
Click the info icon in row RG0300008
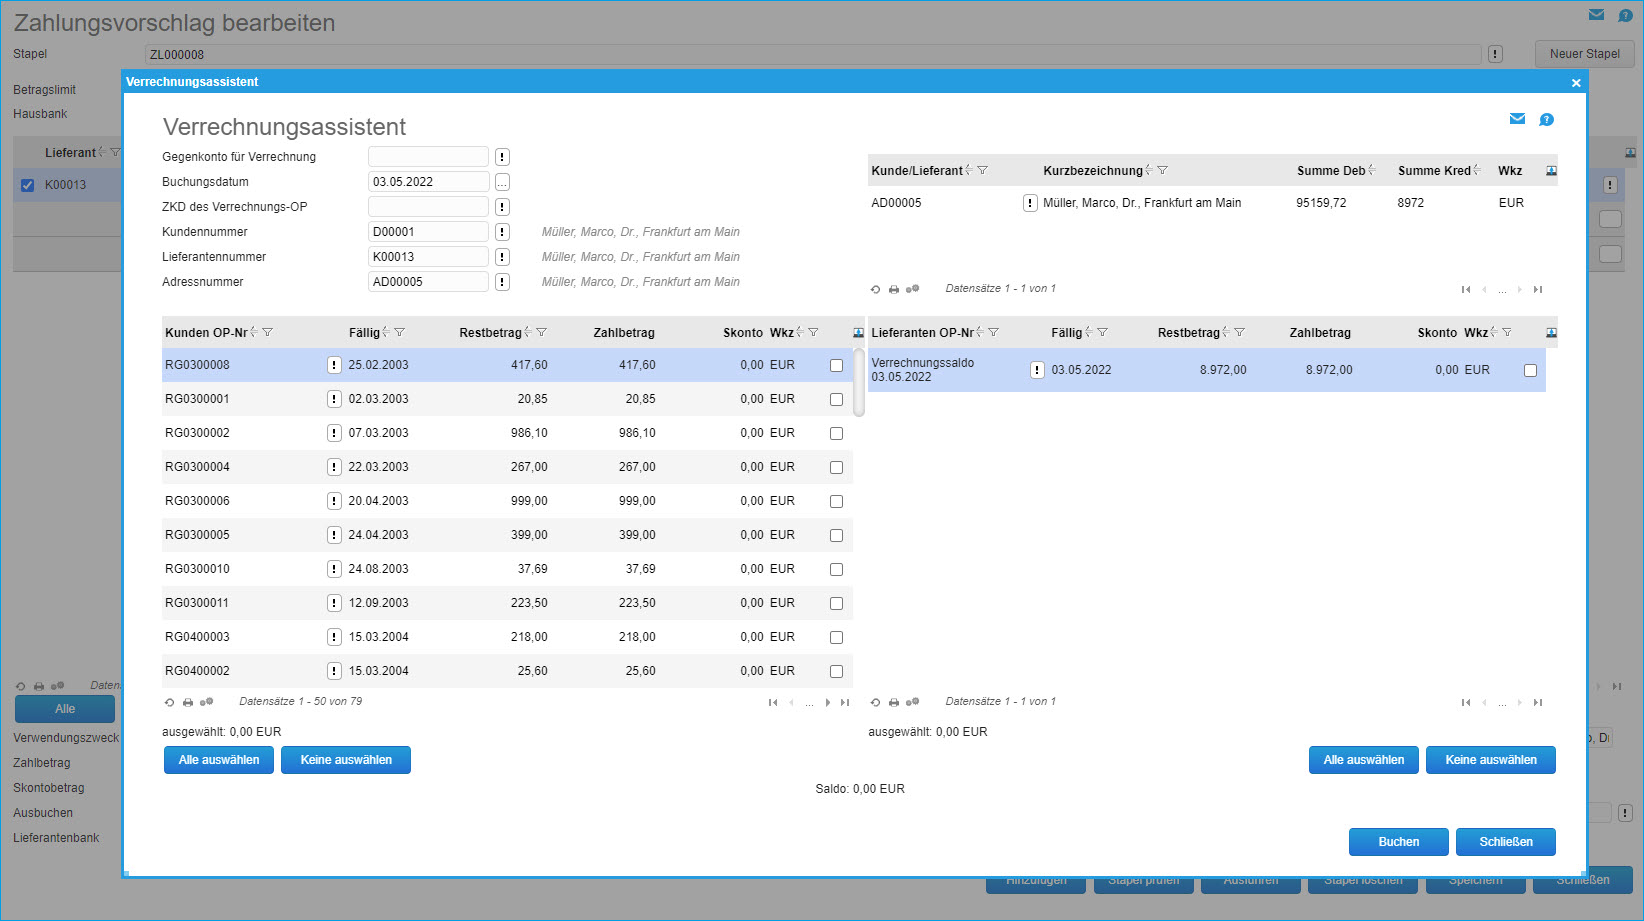pos(334,365)
